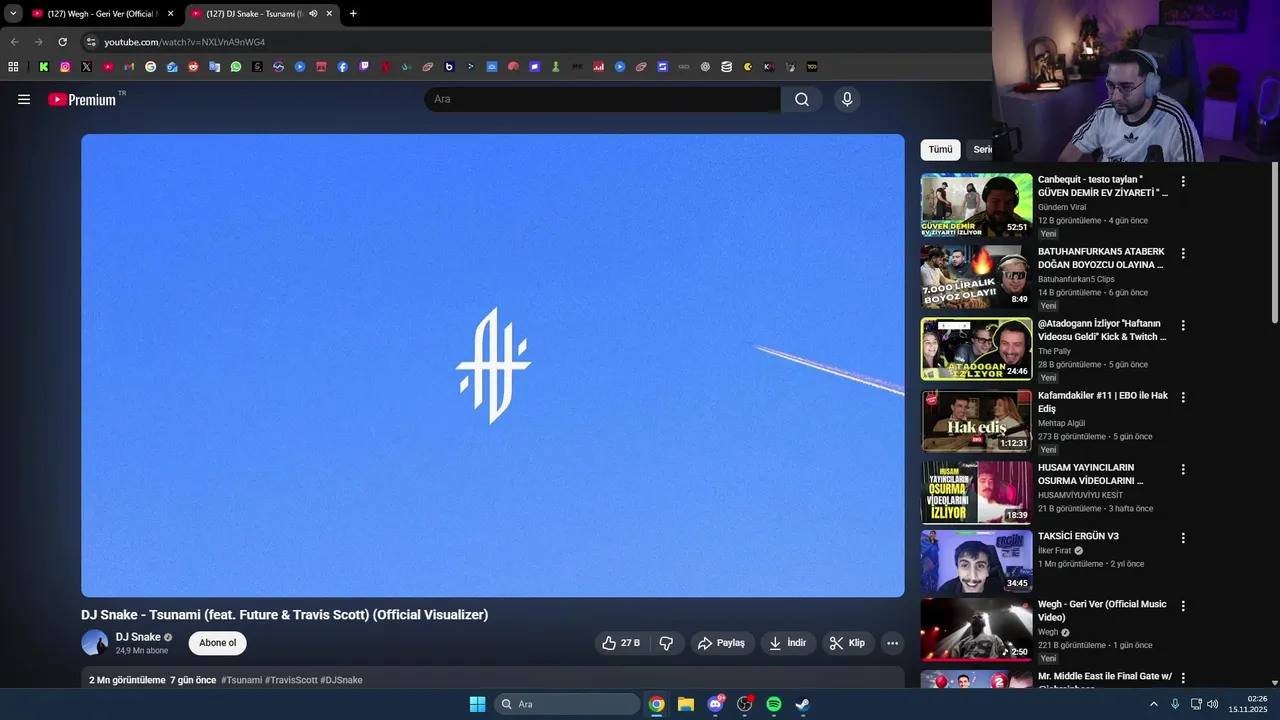Go back in browser history

pyautogui.click(x=14, y=42)
